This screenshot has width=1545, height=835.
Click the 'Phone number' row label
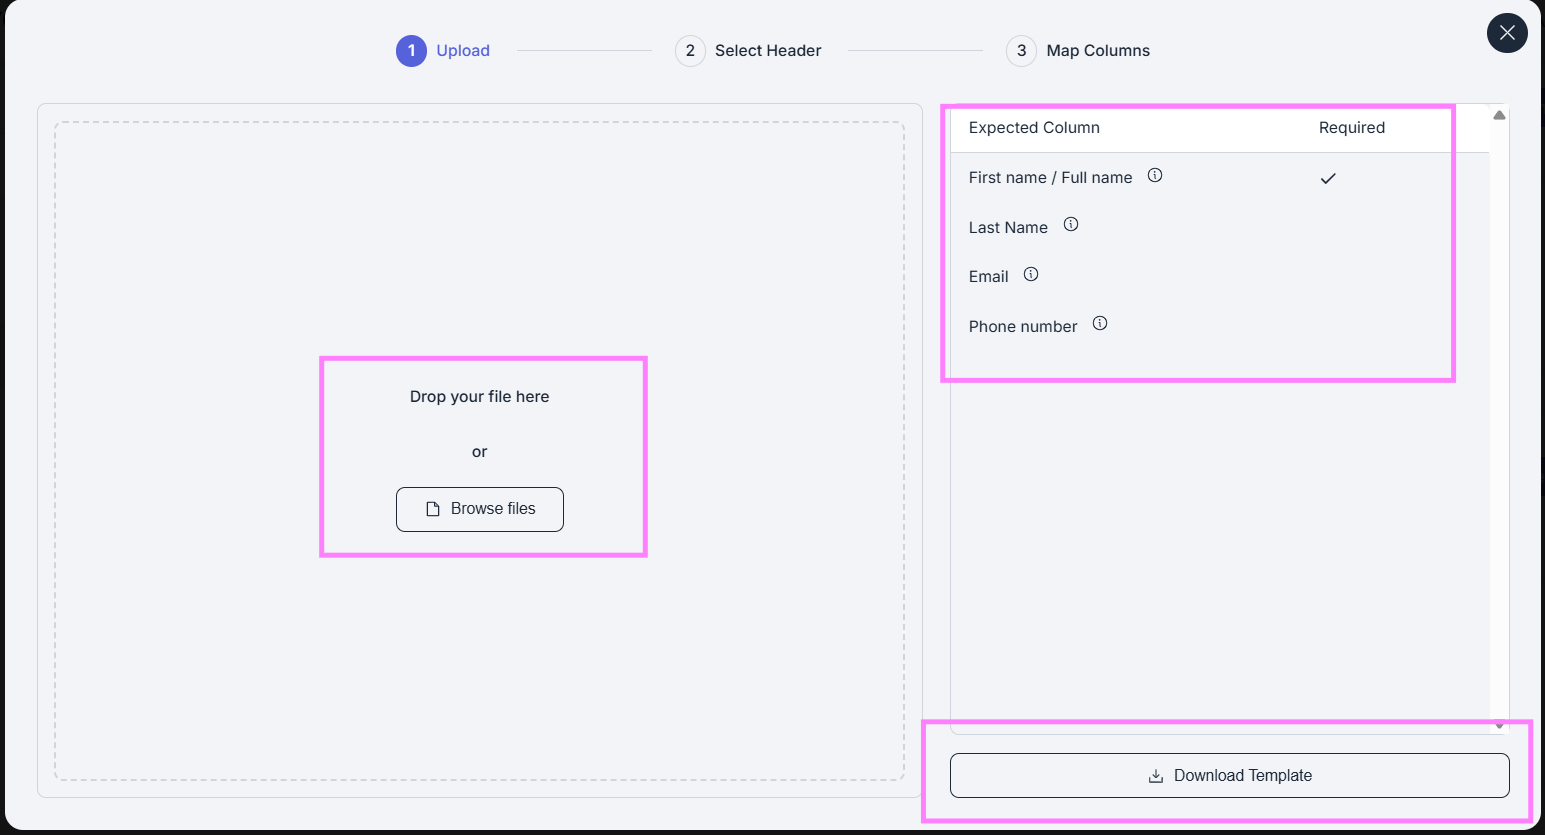pos(1023,327)
